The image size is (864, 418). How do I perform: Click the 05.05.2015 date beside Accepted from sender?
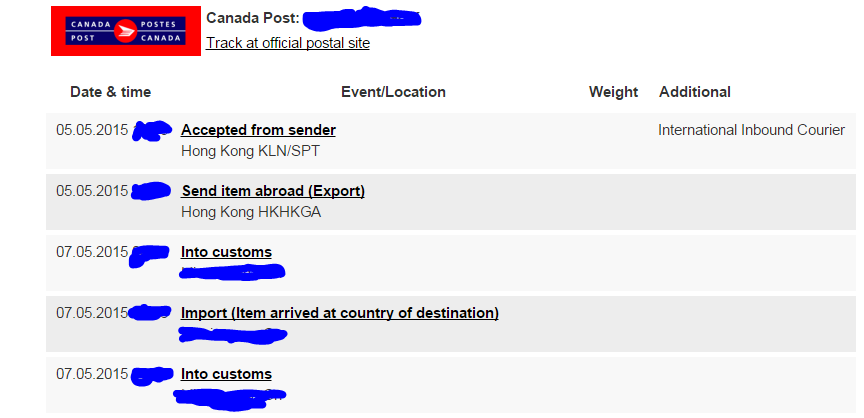[92, 130]
